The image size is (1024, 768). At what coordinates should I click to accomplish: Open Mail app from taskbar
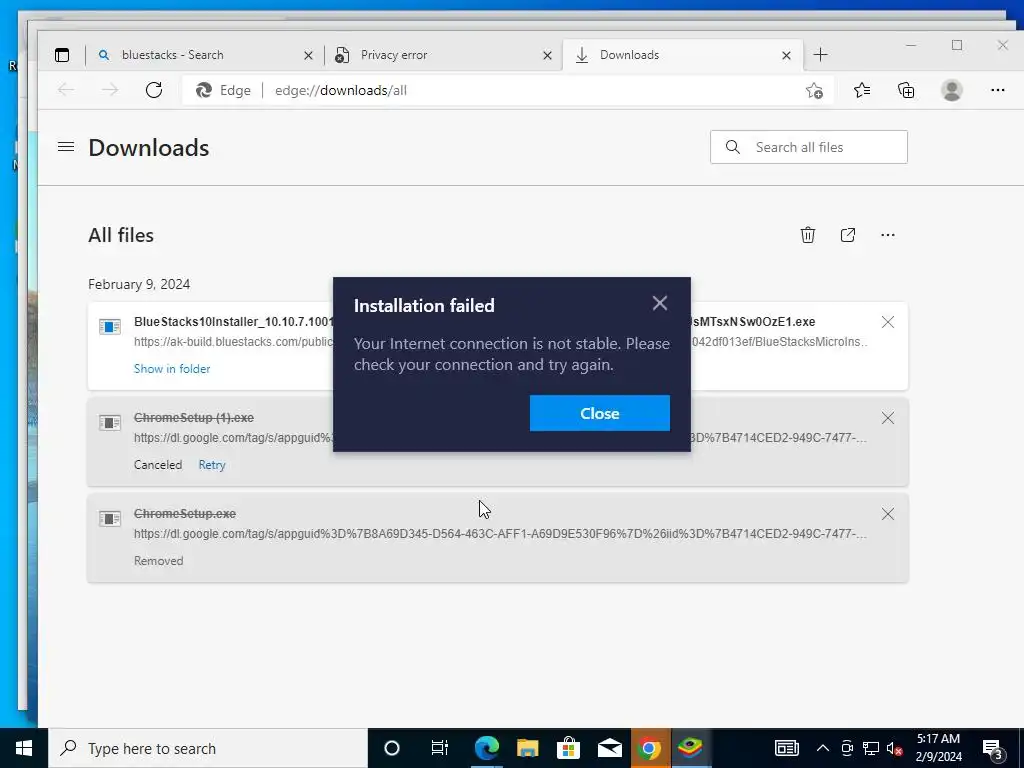point(609,748)
